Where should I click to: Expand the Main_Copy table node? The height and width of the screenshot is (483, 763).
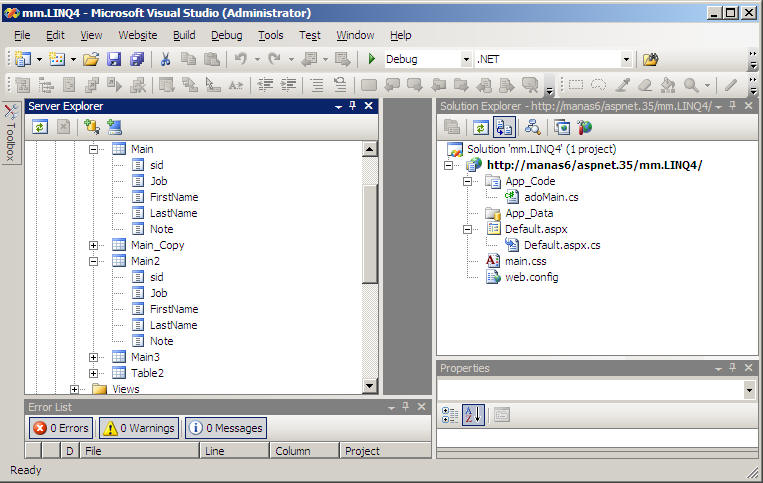[93, 246]
